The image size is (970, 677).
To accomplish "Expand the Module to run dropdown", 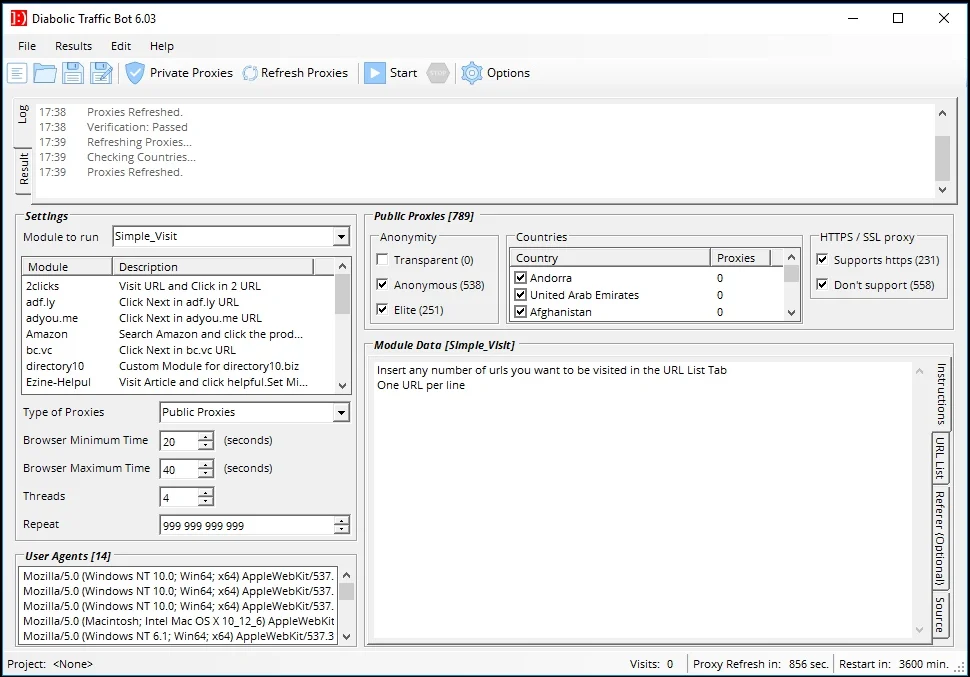I will tap(341, 236).
